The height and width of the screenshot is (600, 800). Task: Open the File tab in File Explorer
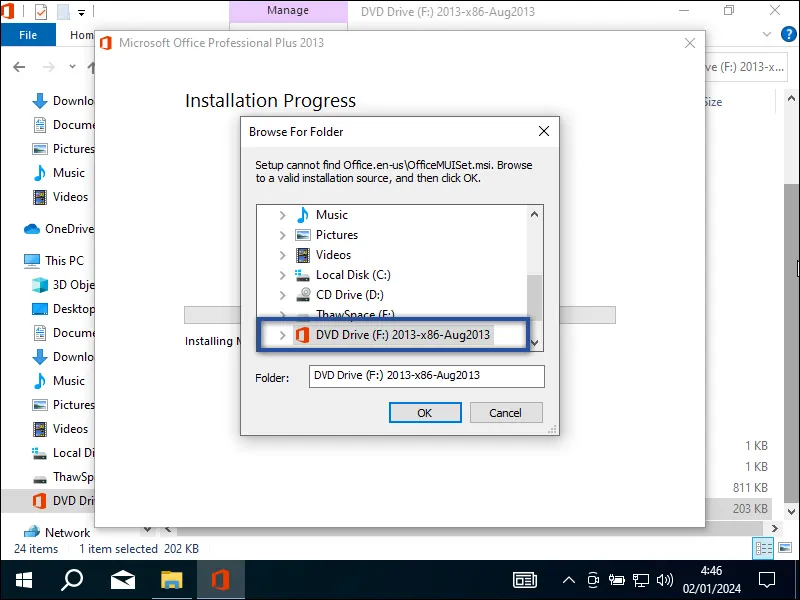(28, 34)
